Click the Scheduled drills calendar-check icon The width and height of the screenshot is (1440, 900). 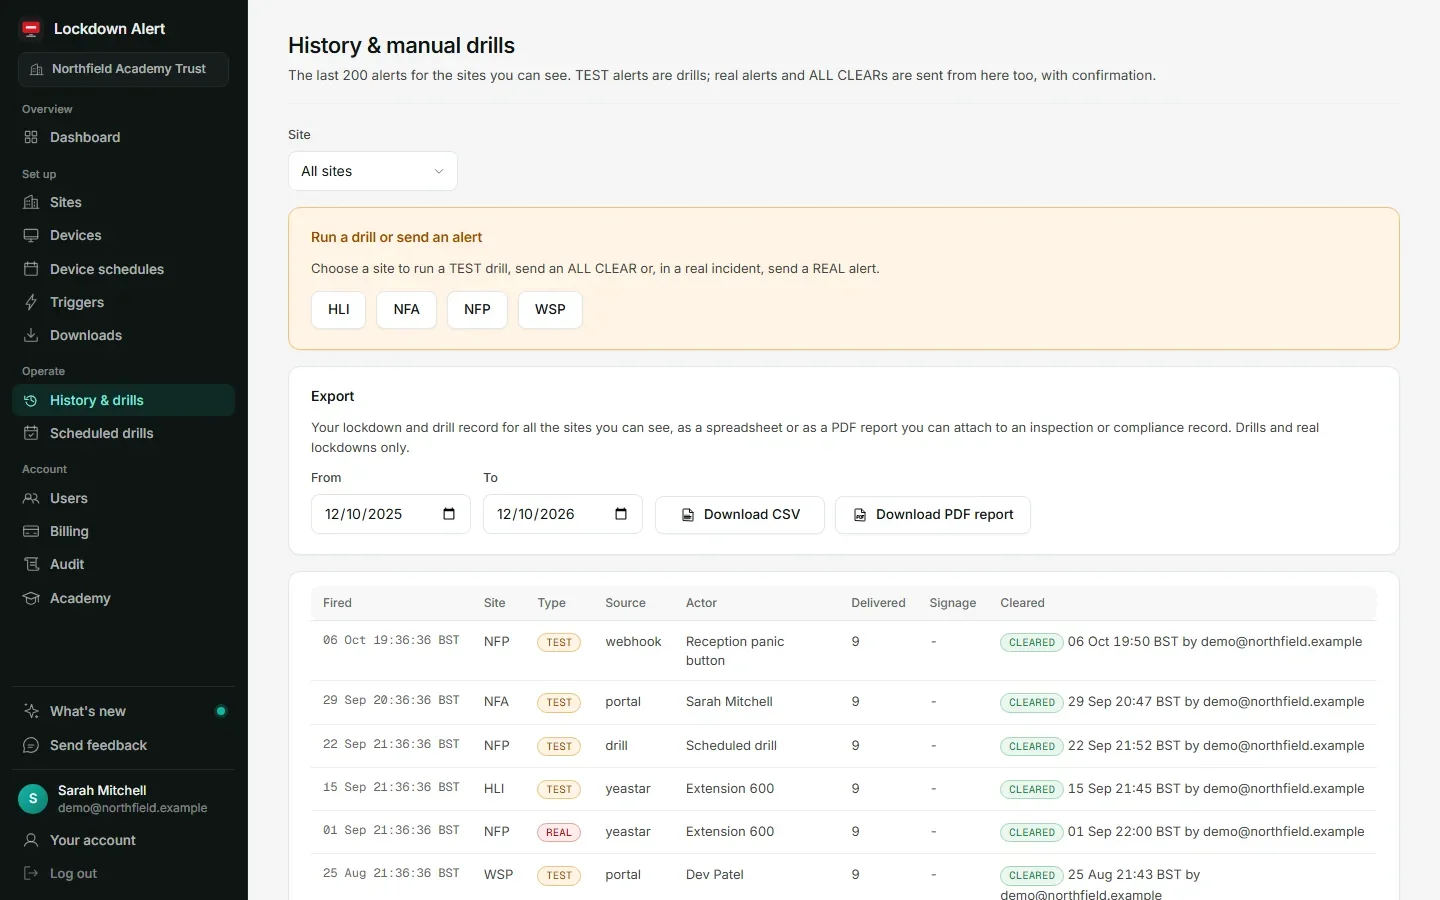[31, 433]
